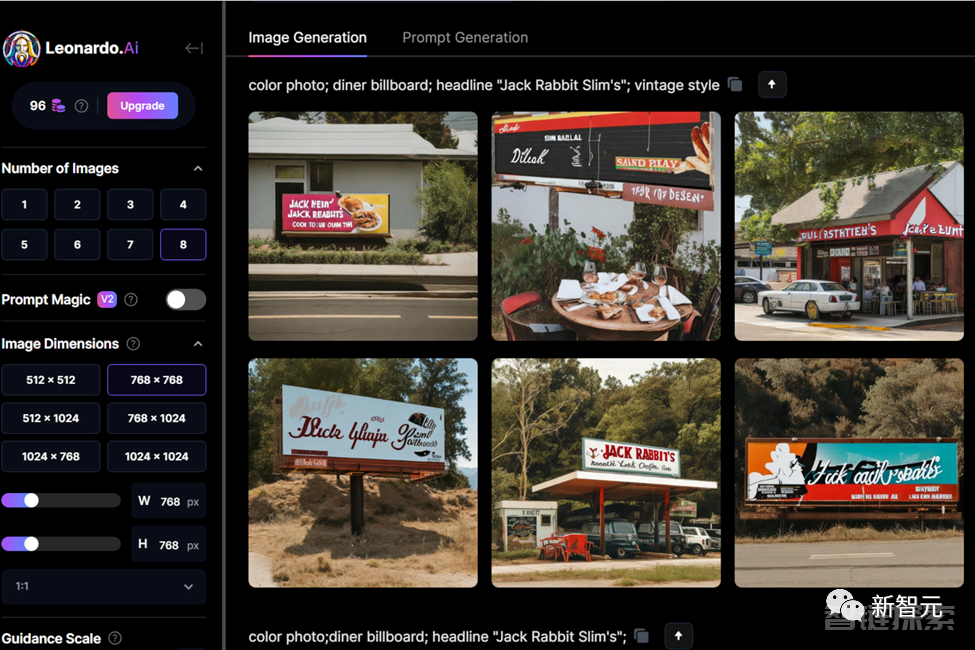Screen dimensions: 975x650
Task: Reuse the vintage style prompt with the up arrow
Action: 772,85
